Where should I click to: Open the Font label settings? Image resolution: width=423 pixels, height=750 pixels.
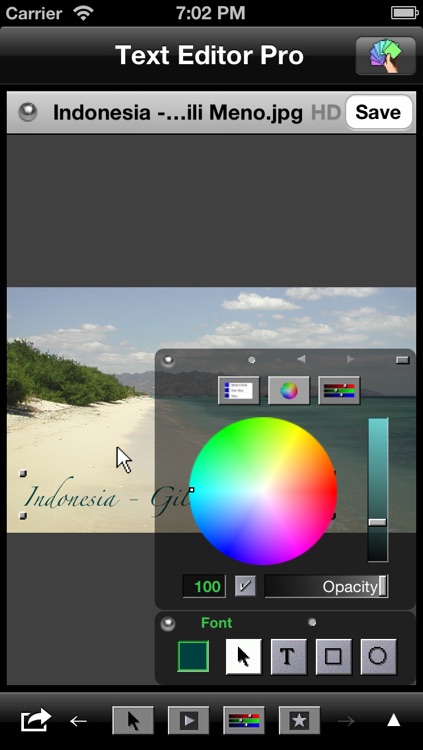[x=217, y=623]
